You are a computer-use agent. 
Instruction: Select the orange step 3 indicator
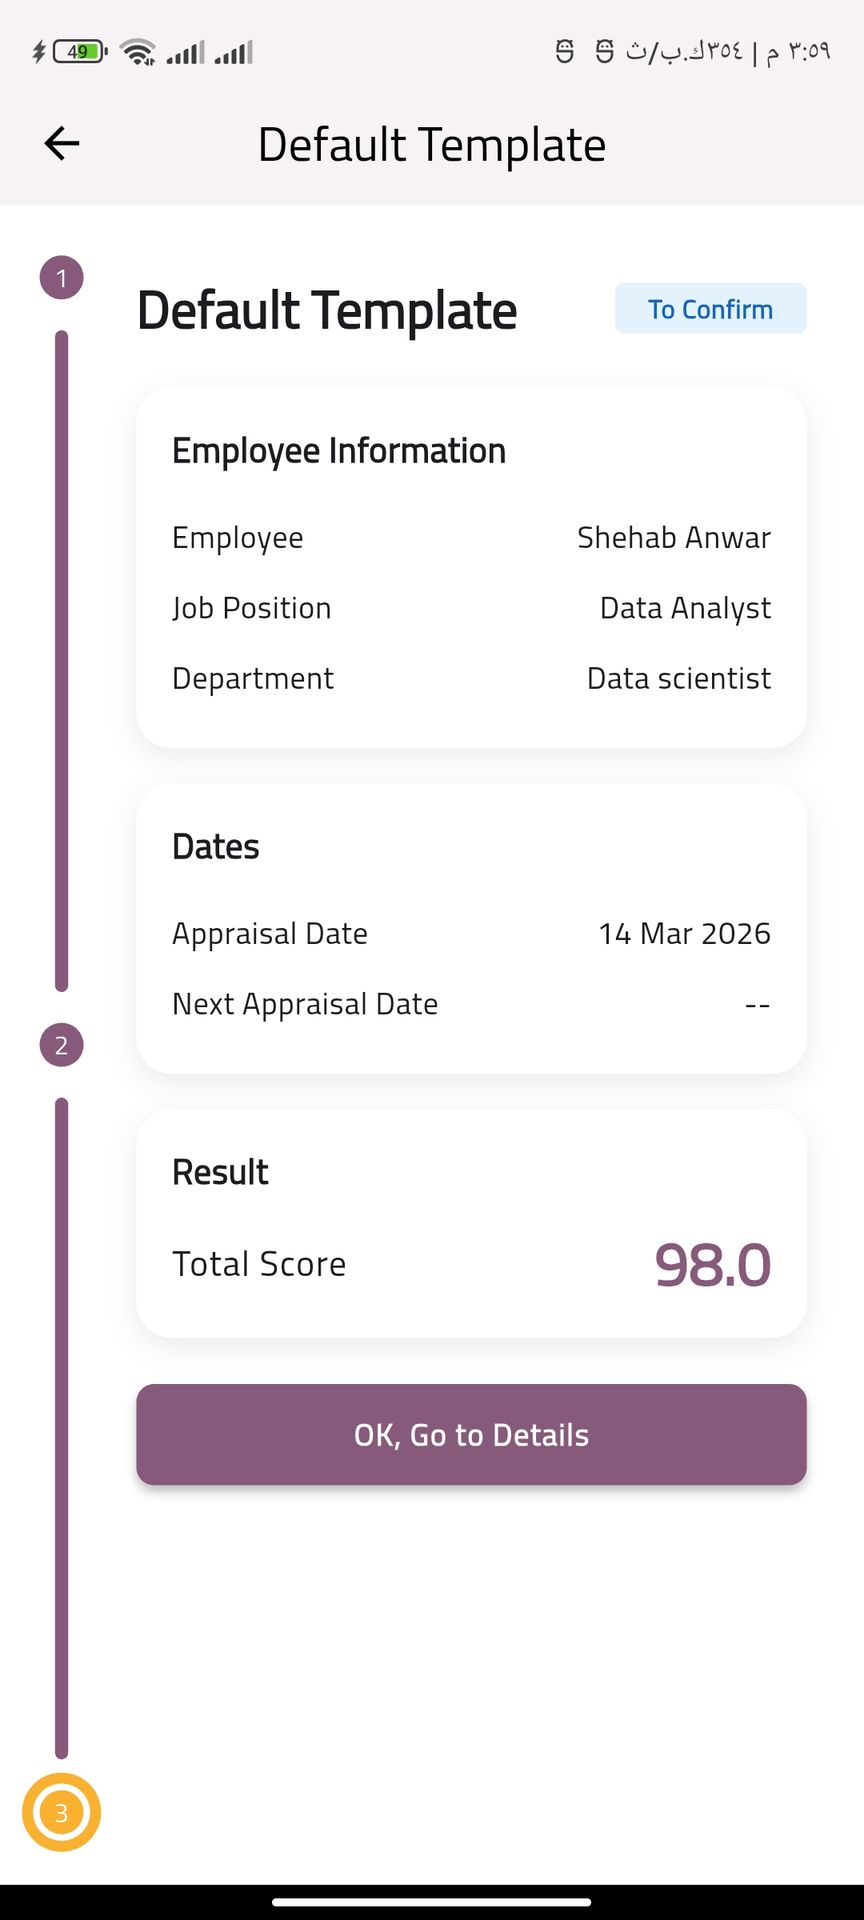pyautogui.click(x=61, y=1813)
